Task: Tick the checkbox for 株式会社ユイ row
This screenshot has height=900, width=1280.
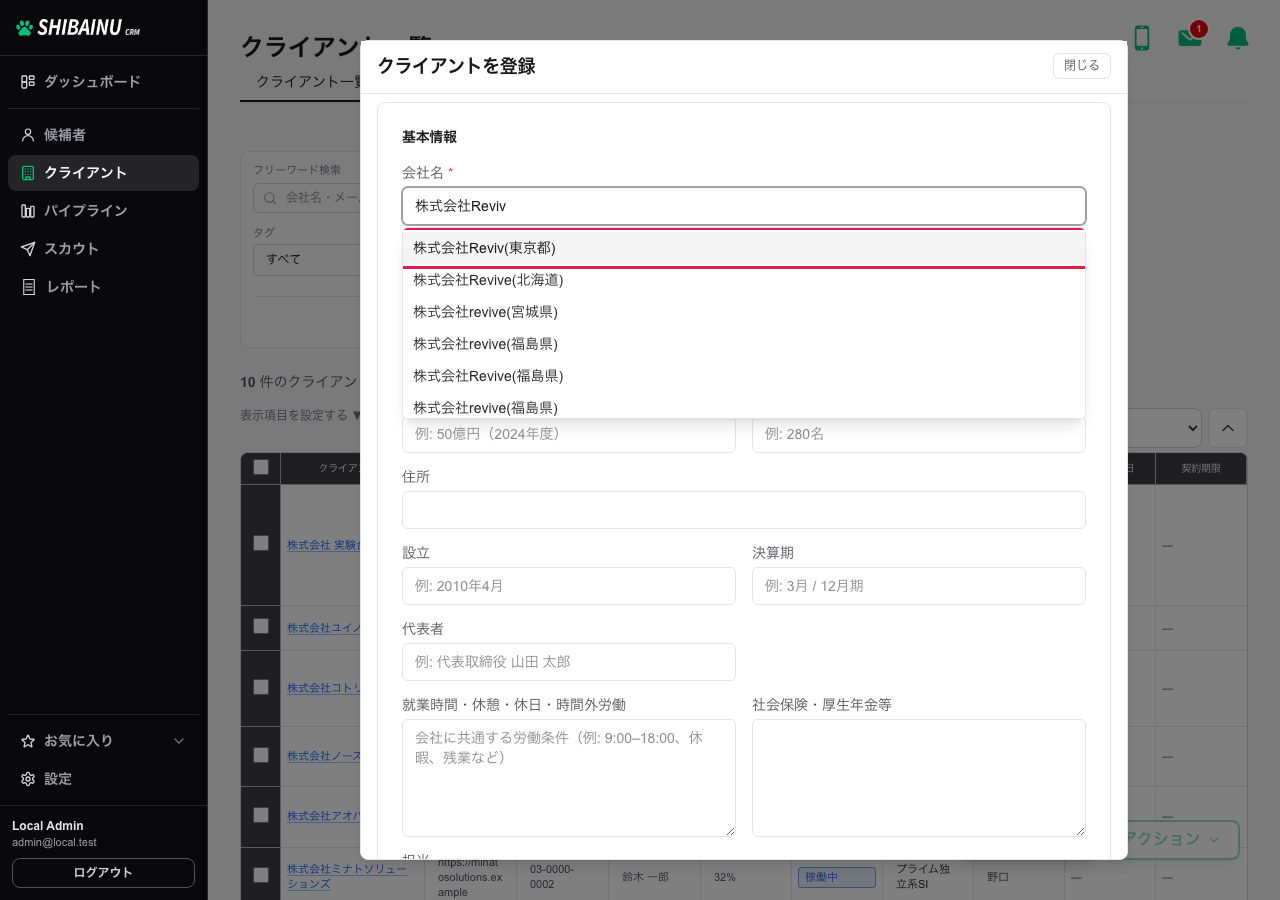Action: click(x=261, y=626)
